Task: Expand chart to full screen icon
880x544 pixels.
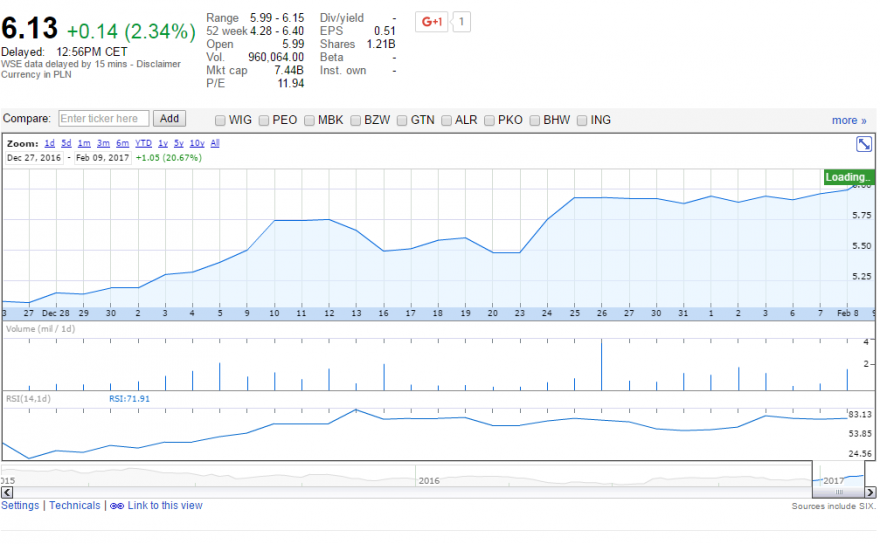Action: (x=864, y=144)
